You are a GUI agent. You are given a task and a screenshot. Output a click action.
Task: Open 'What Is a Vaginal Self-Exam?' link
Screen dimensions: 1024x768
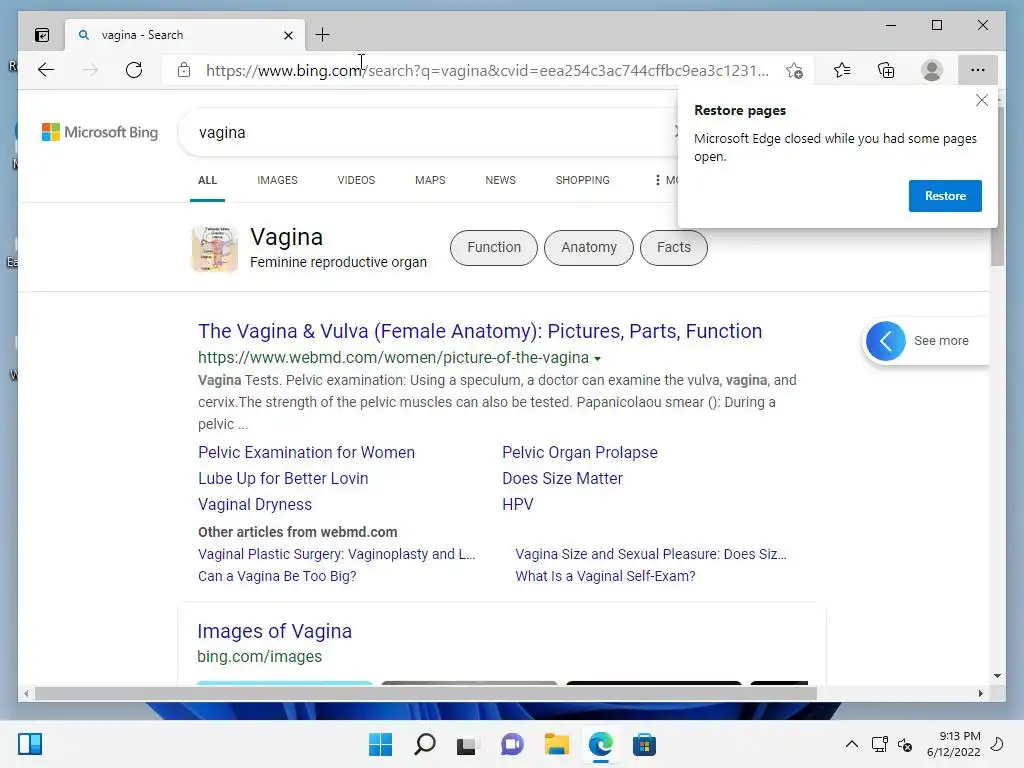605,577
